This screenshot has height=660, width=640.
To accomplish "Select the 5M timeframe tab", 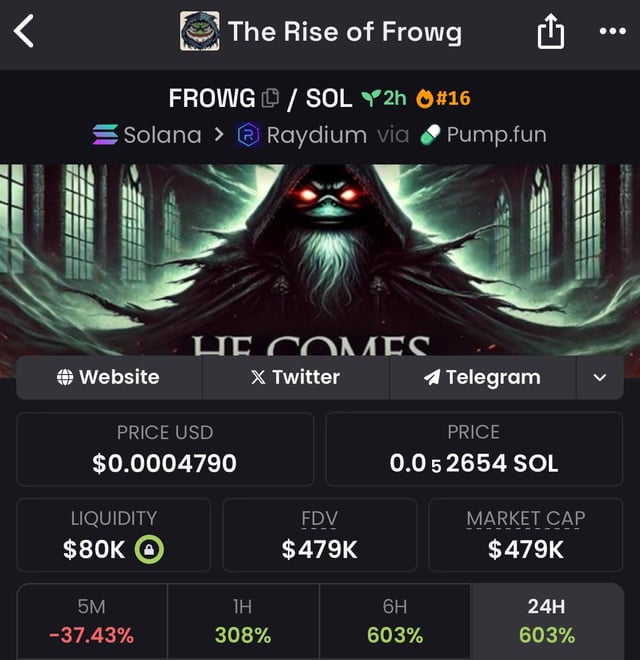I will pyautogui.click(x=91, y=621).
